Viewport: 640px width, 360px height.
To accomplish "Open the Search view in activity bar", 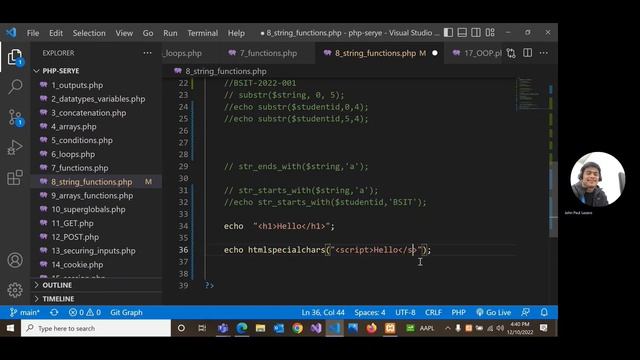I will point(15,87).
